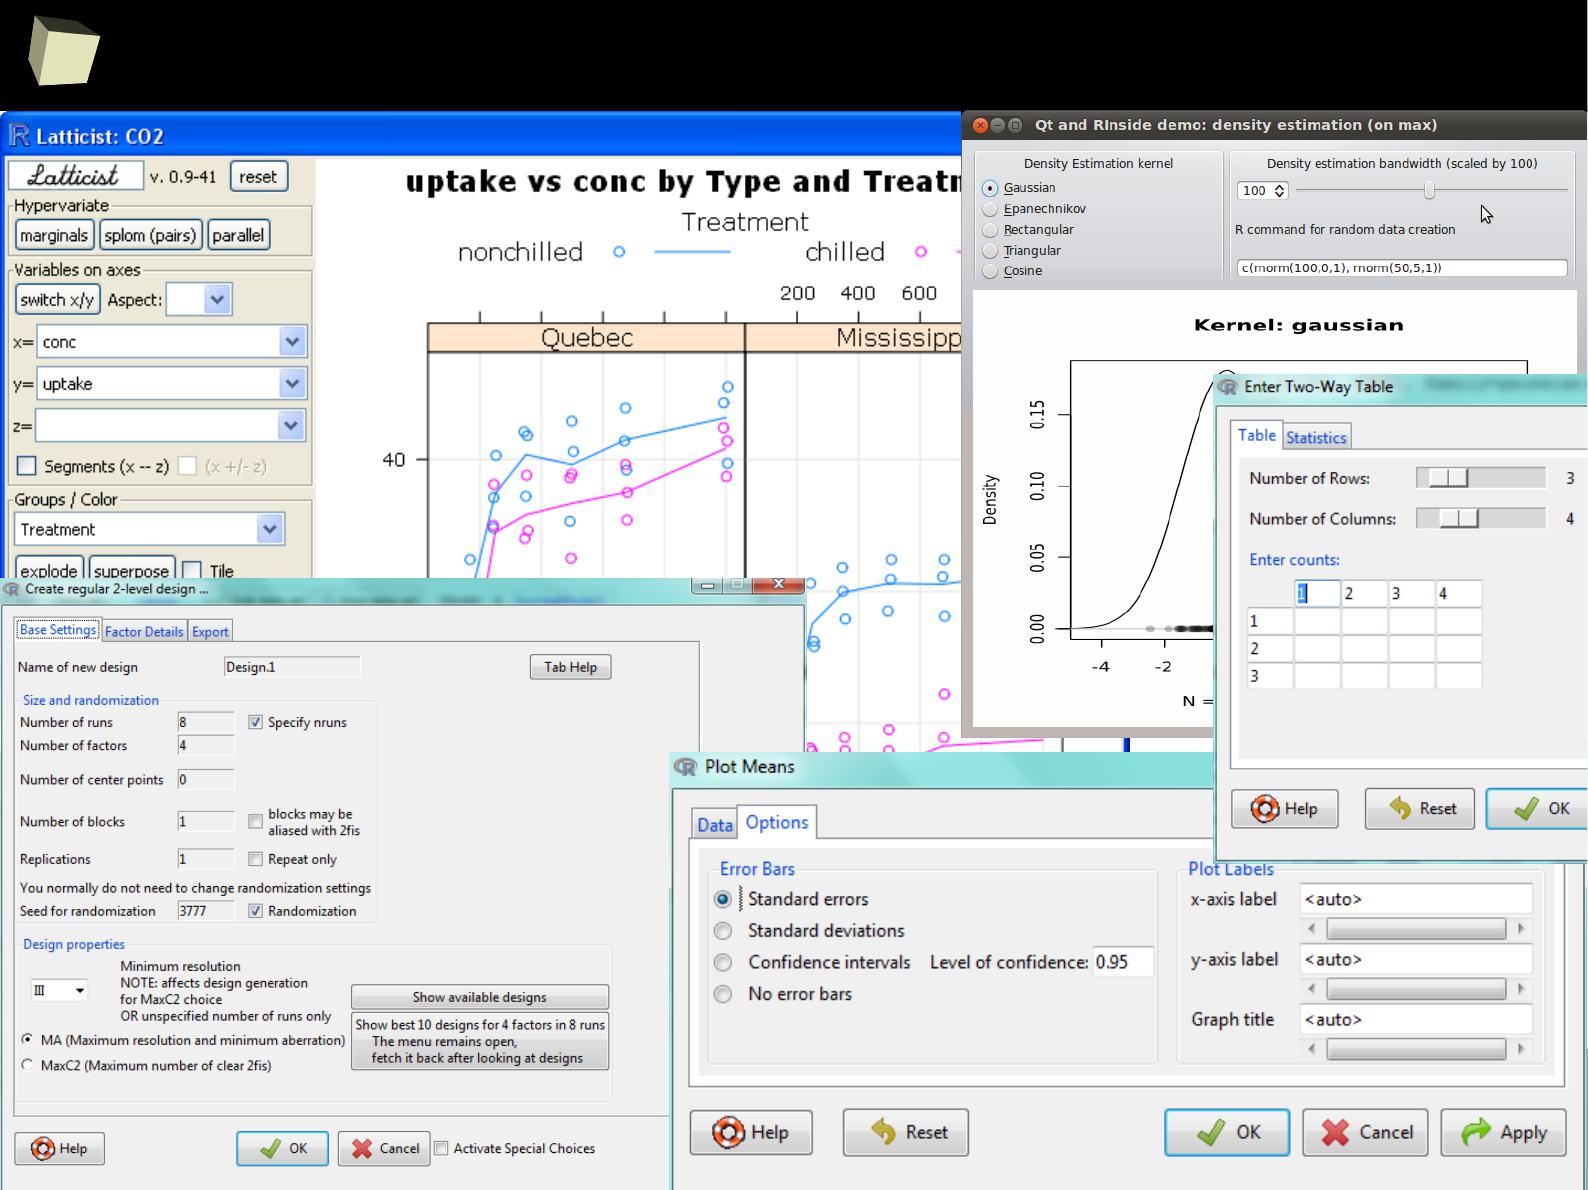Open the Base Settings tab
Screen dimensions: 1588x1190
coord(58,630)
